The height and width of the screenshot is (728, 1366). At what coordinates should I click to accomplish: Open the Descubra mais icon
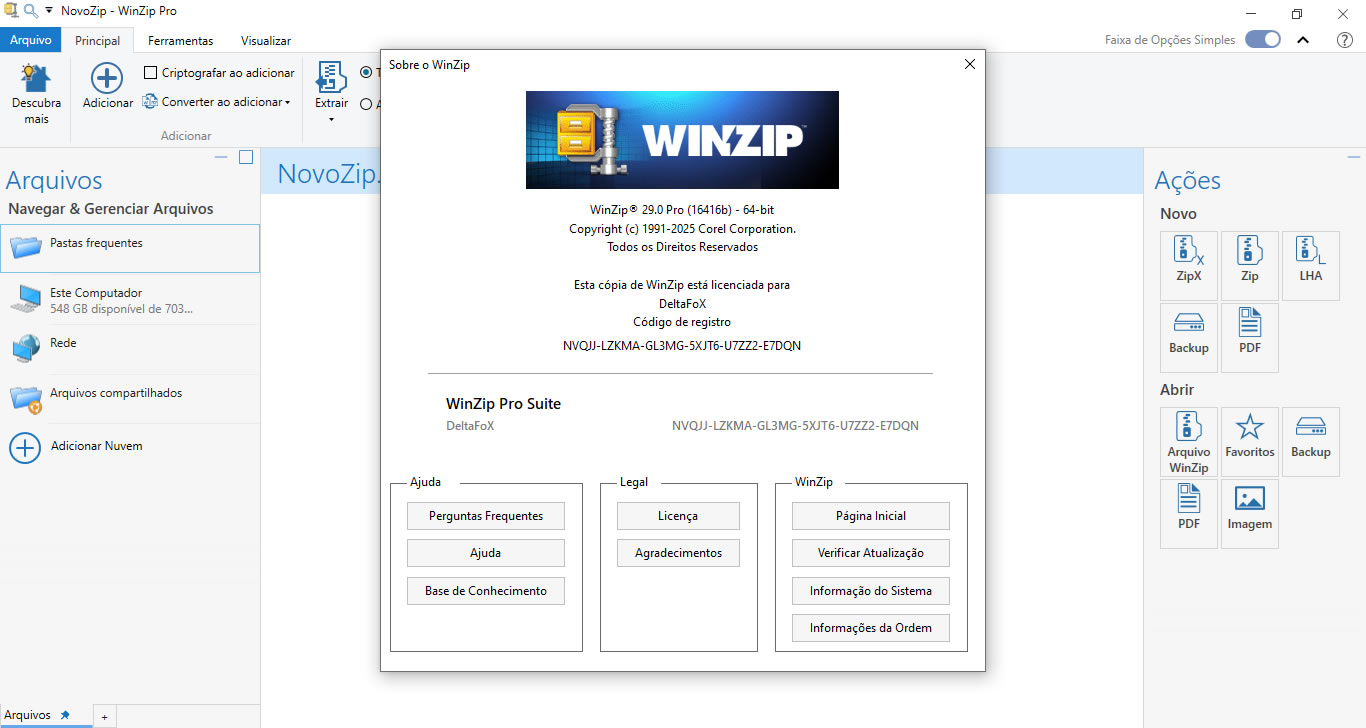pos(36,78)
